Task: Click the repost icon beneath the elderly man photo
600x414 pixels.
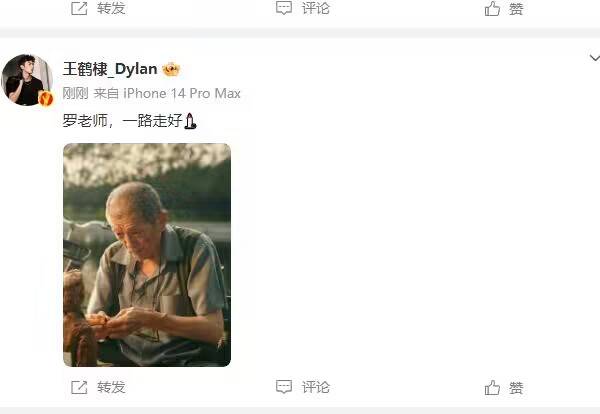Action: point(79,387)
